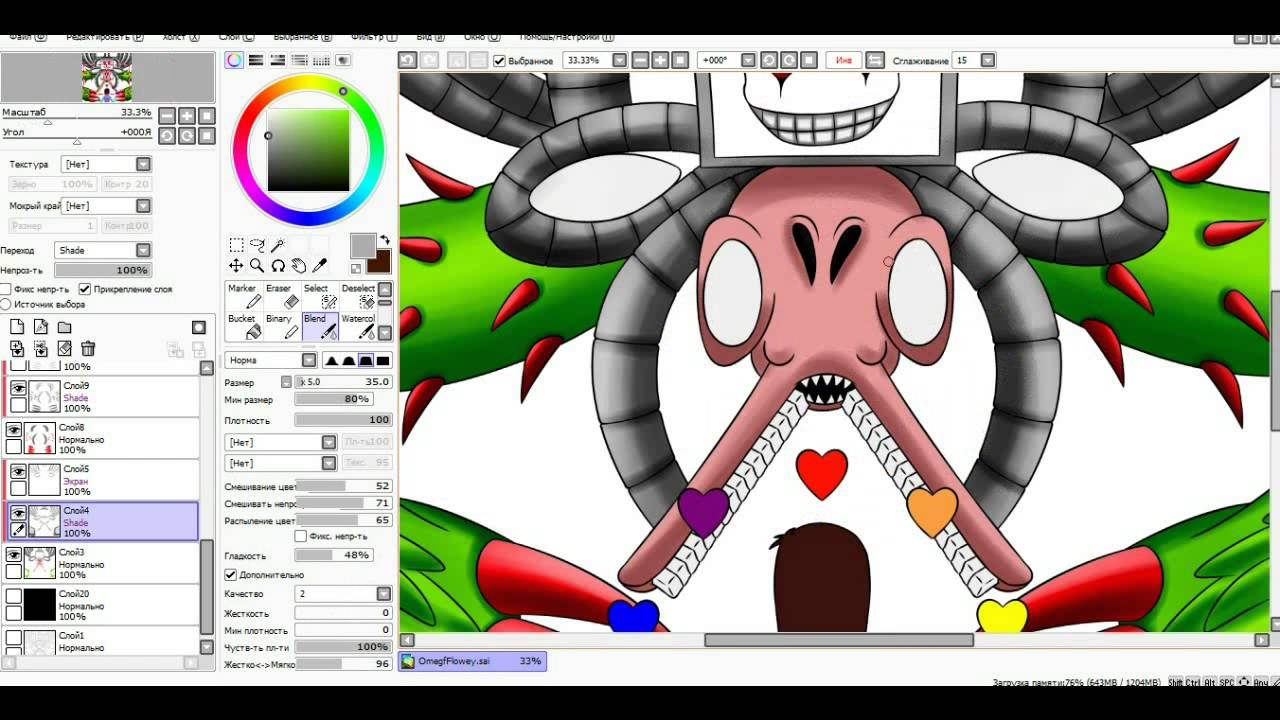
Task: Select the Источник выбора radio option
Action: pos(7,304)
